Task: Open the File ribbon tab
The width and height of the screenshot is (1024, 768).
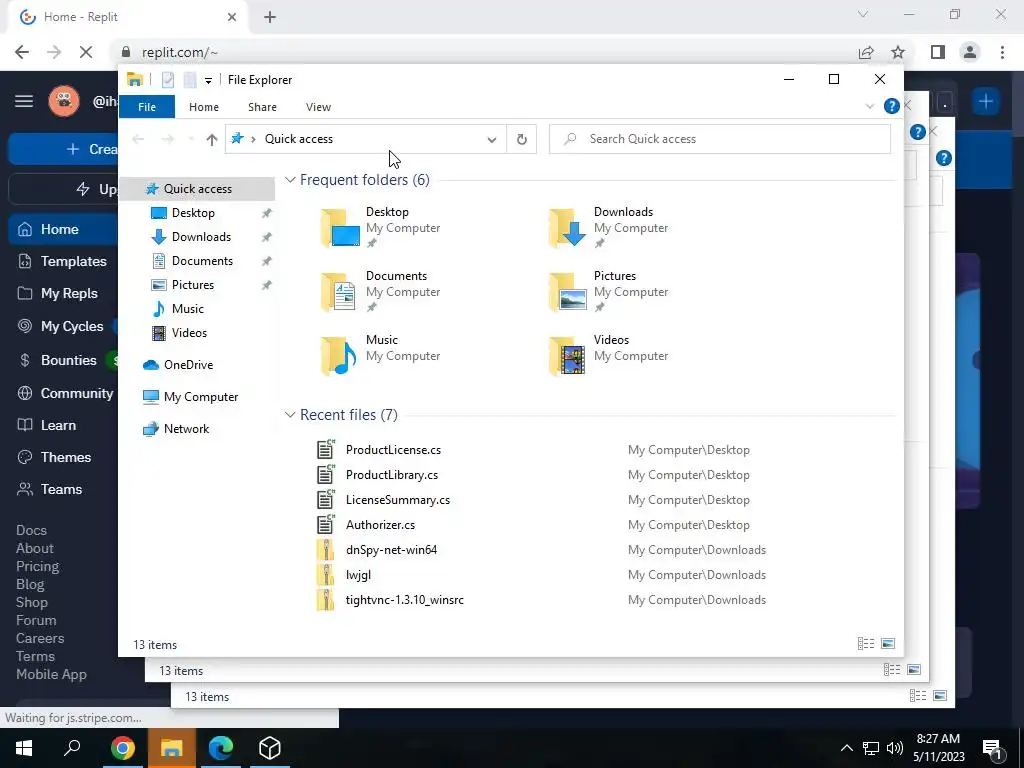Action: coord(147,107)
